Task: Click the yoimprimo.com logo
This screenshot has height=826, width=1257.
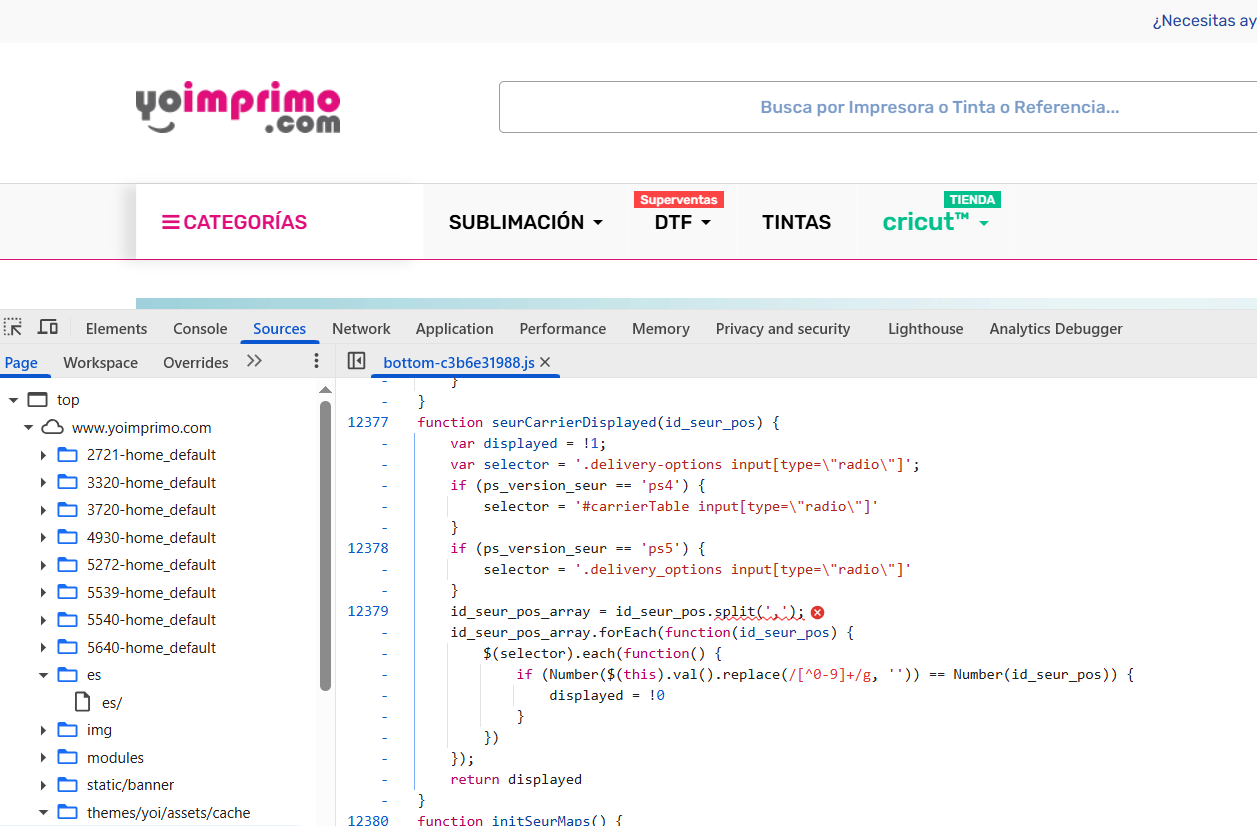Action: pyautogui.click(x=238, y=108)
